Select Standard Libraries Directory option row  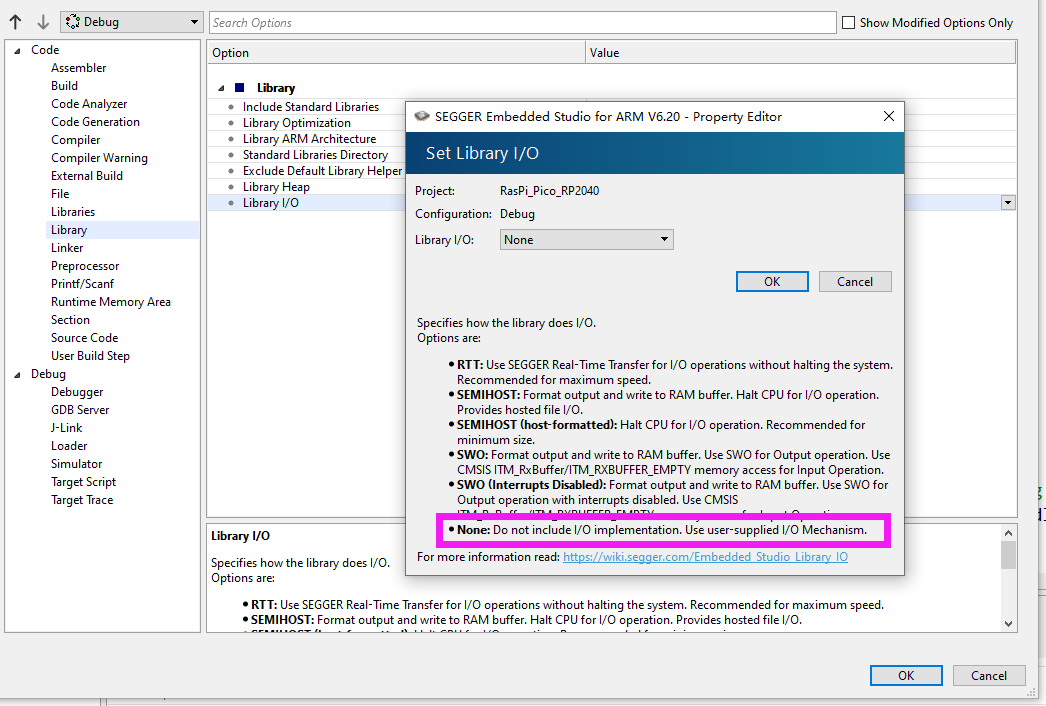coord(316,155)
